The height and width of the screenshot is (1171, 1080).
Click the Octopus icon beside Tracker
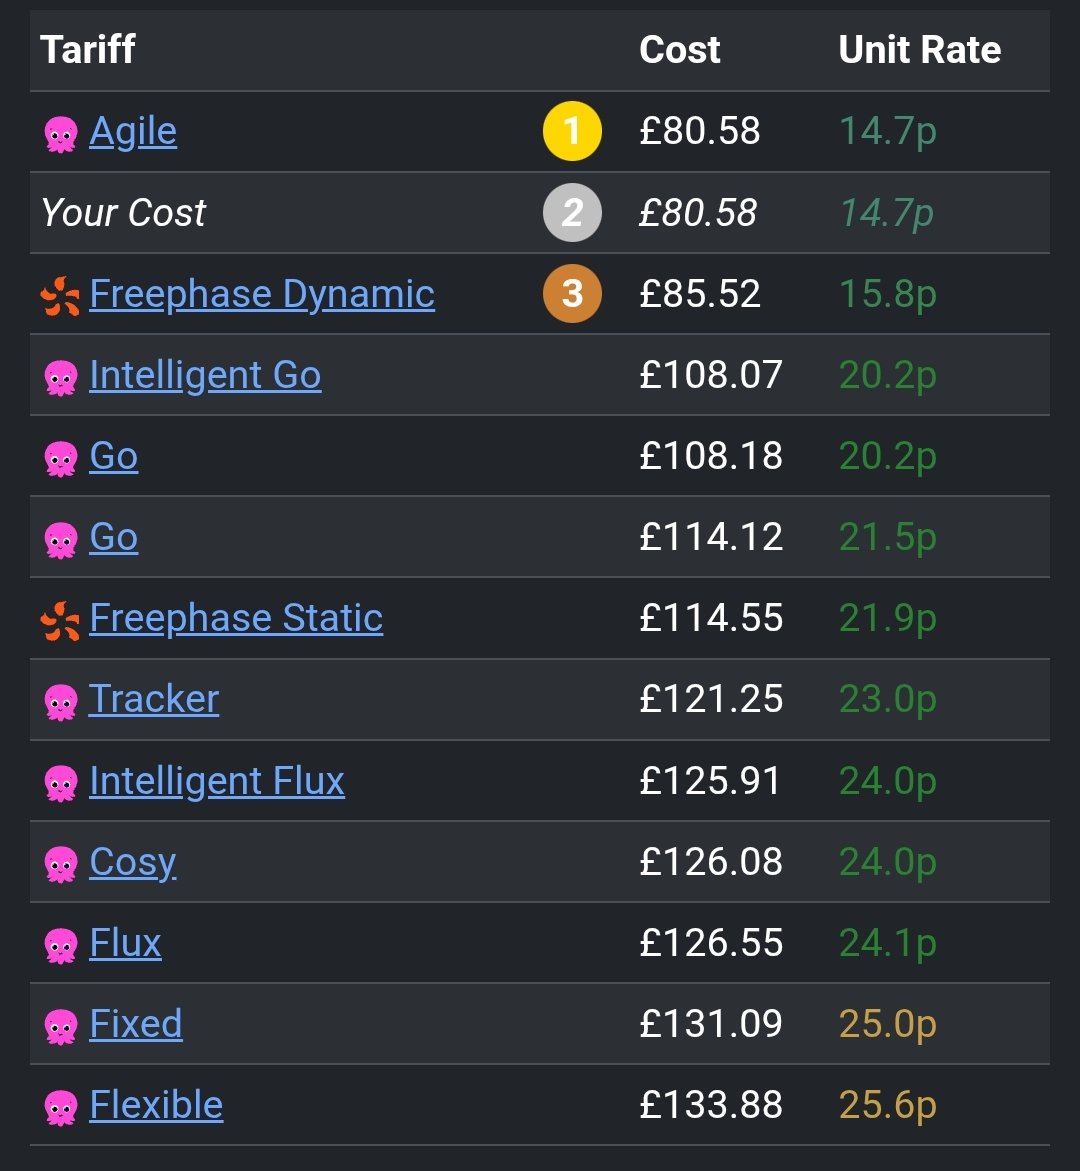pos(61,701)
